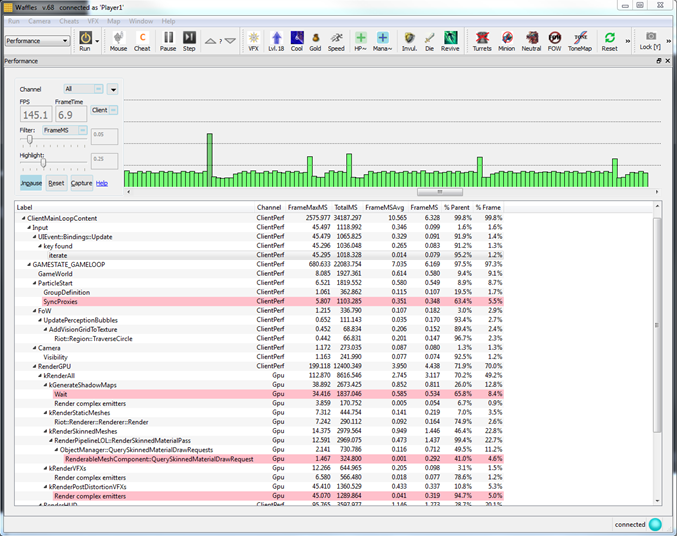677x536 pixels.
Task: Click the Help link
Action: tap(102, 183)
